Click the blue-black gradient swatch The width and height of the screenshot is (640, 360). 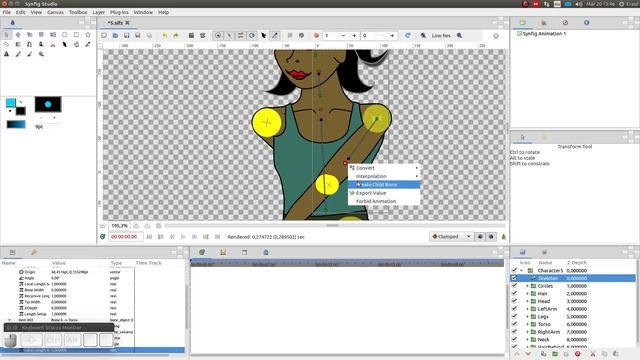[x=16, y=124]
